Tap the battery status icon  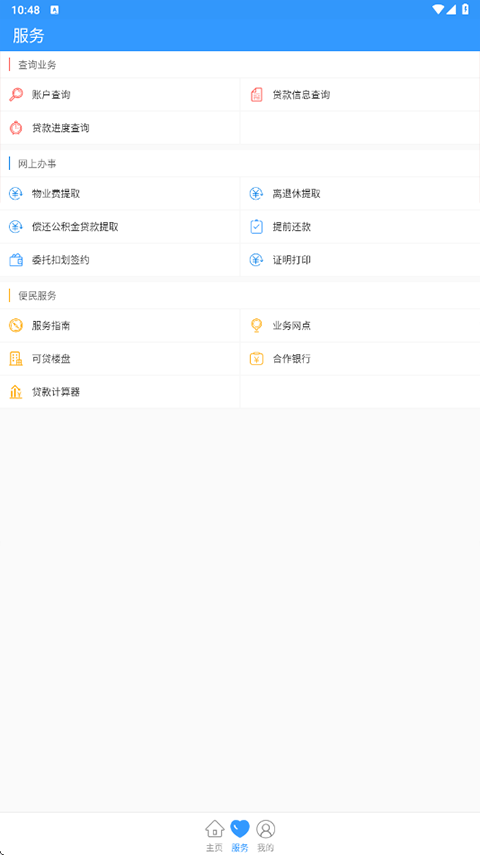[x=465, y=9]
